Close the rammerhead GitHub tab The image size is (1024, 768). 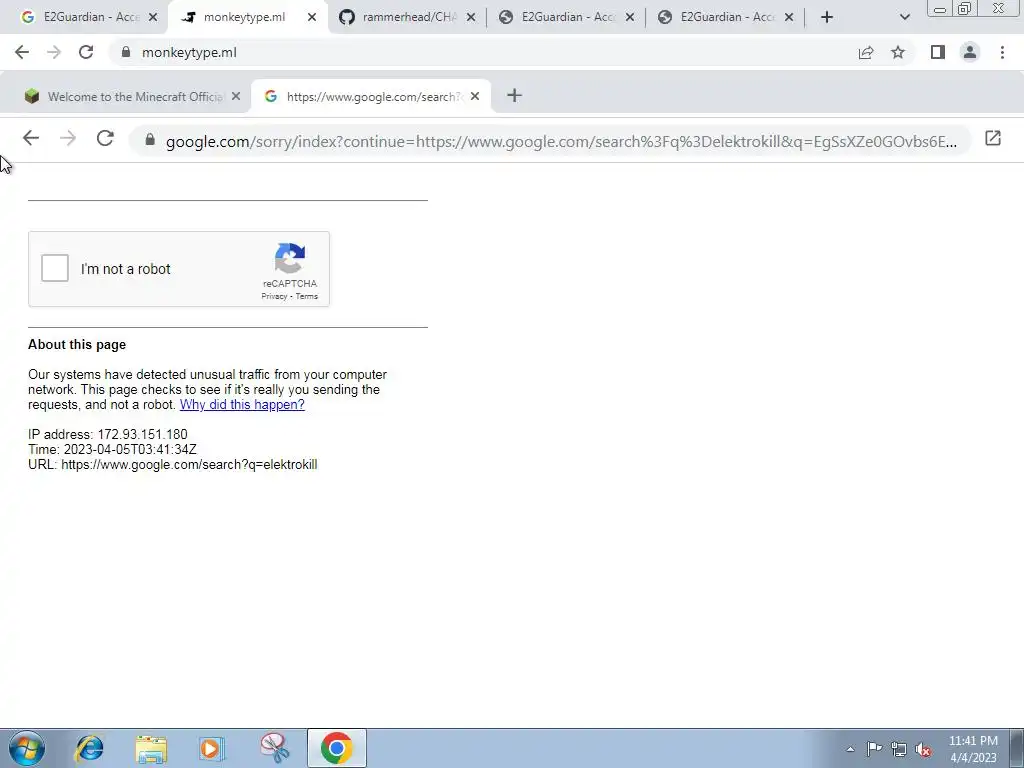pos(471,17)
